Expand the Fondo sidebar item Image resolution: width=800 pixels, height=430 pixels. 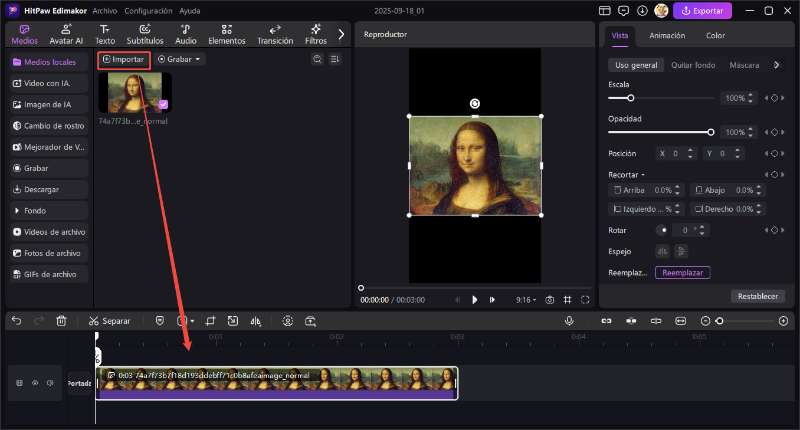pos(49,211)
